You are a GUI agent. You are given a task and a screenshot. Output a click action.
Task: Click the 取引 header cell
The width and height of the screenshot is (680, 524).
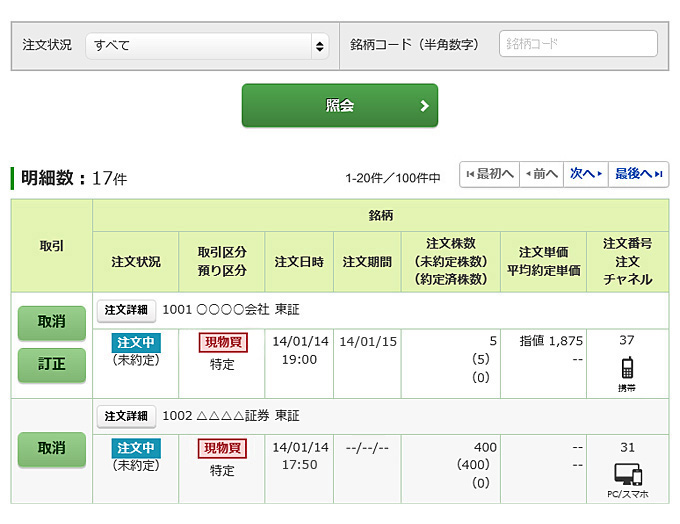(x=52, y=246)
